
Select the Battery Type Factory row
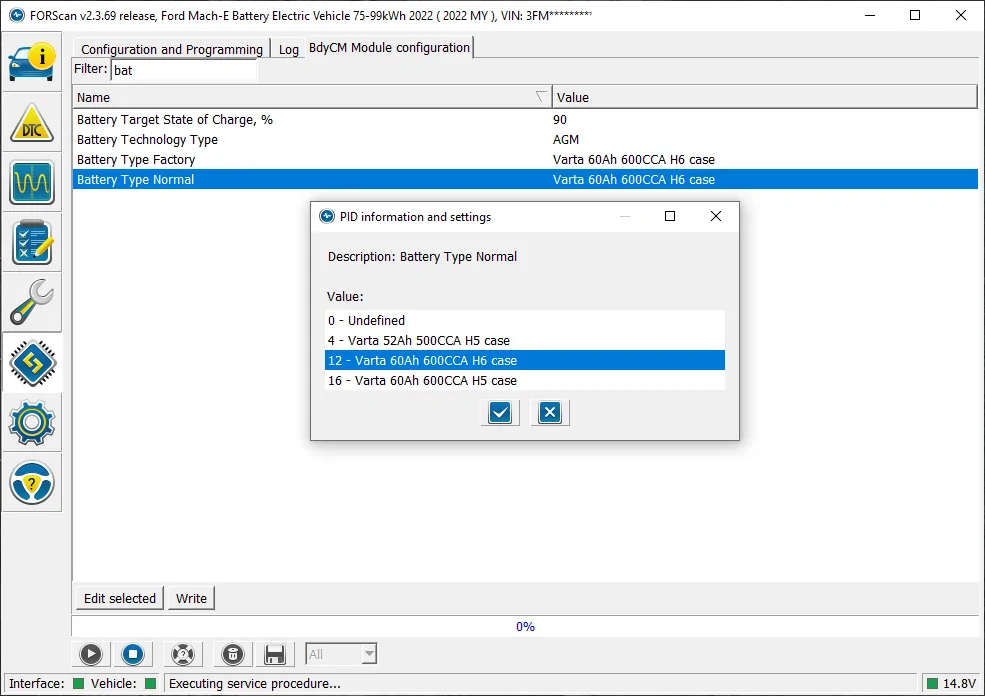(525, 160)
